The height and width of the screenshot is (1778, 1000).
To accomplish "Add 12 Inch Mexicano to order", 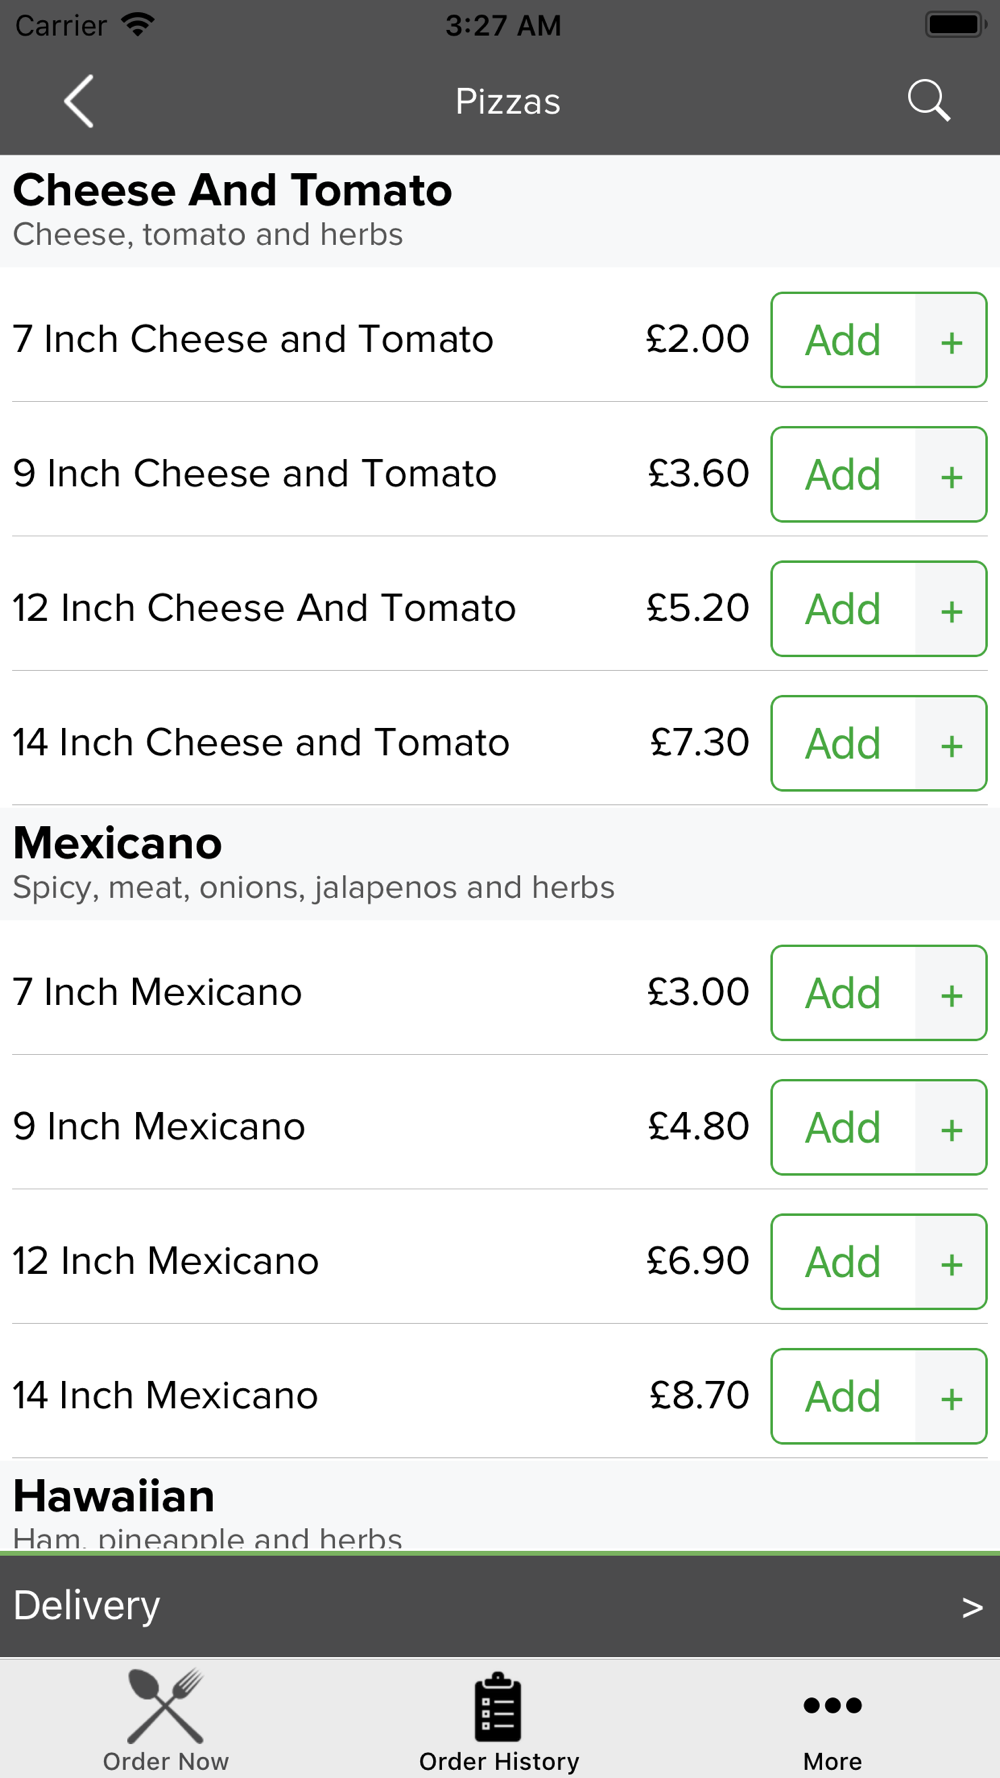I will pyautogui.click(x=843, y=1262).
